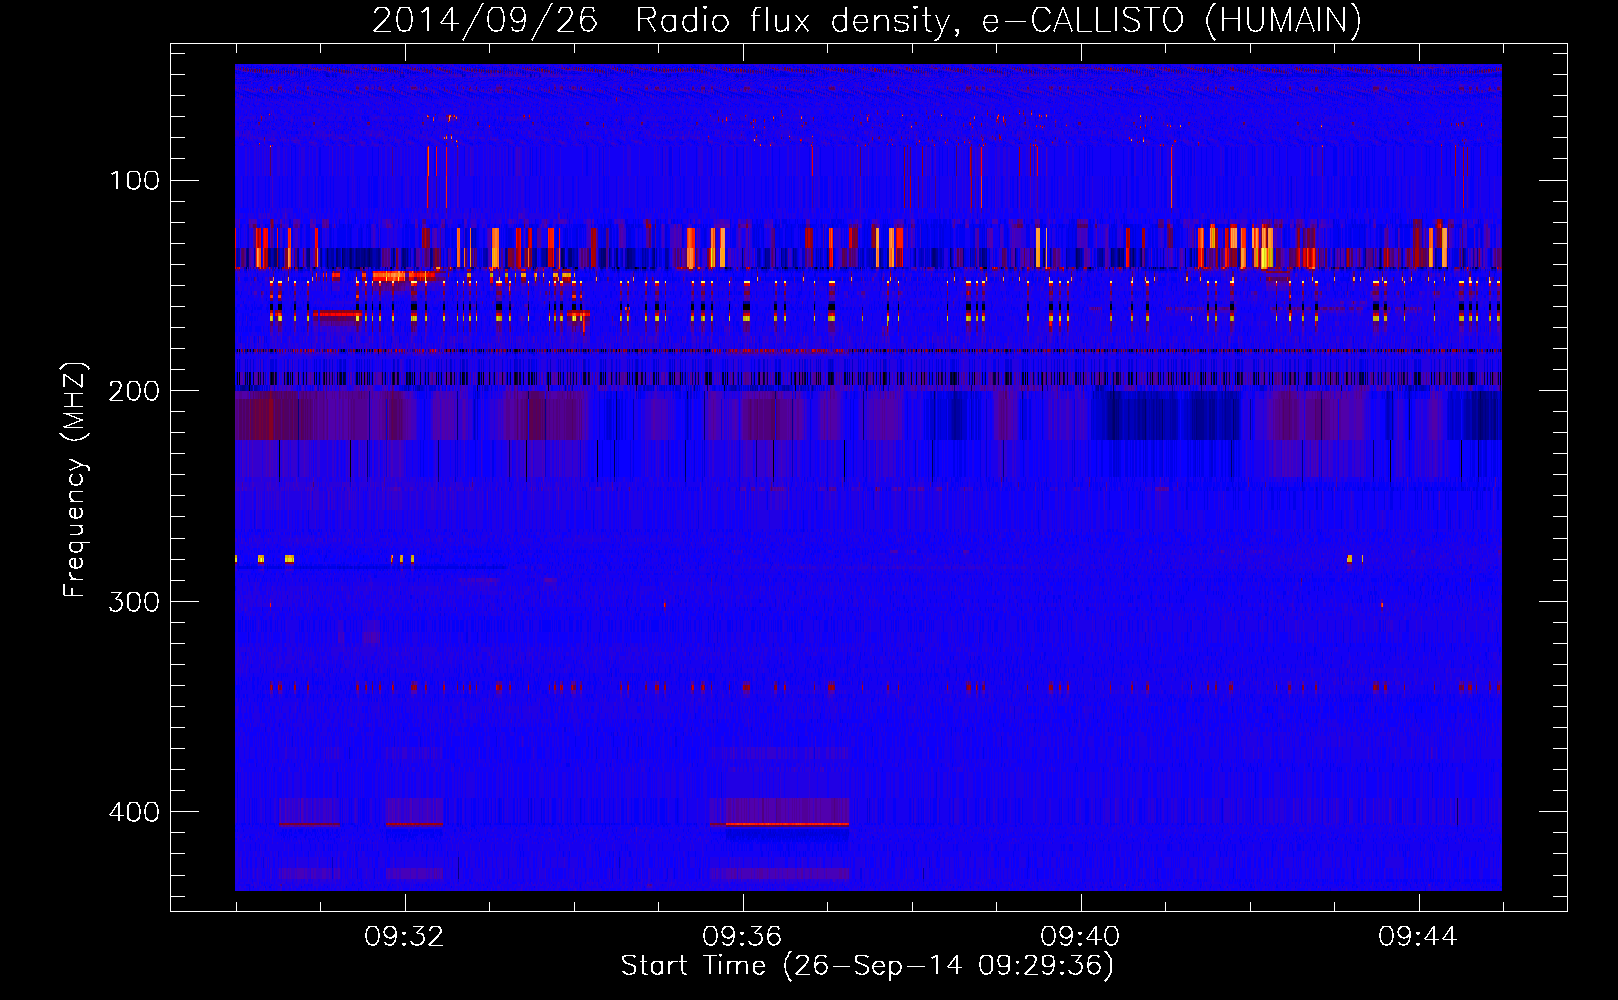Click the long red emission line near 400 MHz
The height and width of the screenshot is (1000, 1618).
787,824
